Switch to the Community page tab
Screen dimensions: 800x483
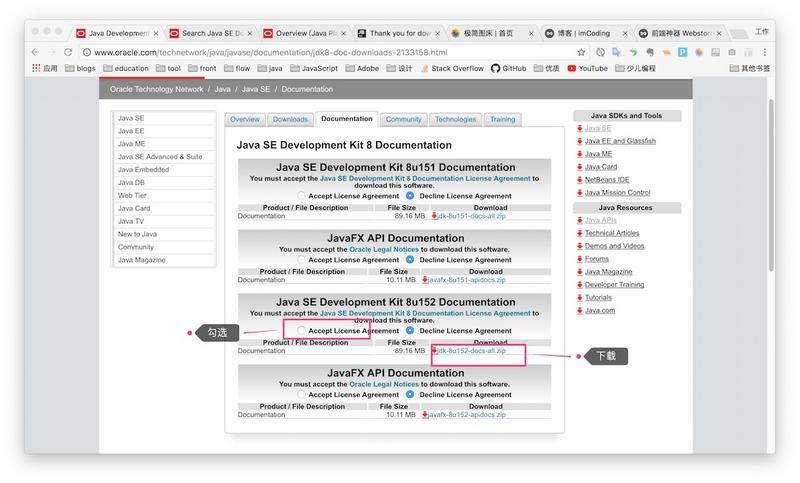click(404, 119)
